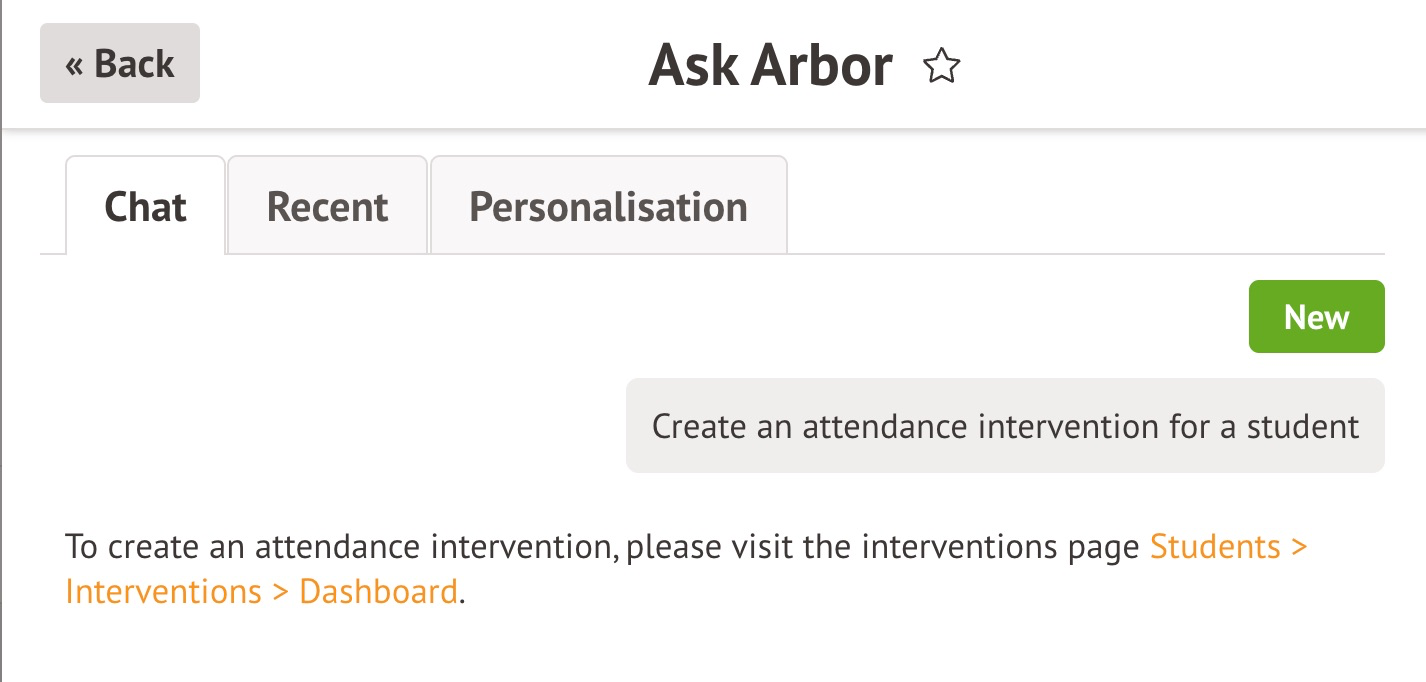Click the Ask Arbor page title
Image resolution: width=1426 pixels, height=682 pixels.
(770, 66)
